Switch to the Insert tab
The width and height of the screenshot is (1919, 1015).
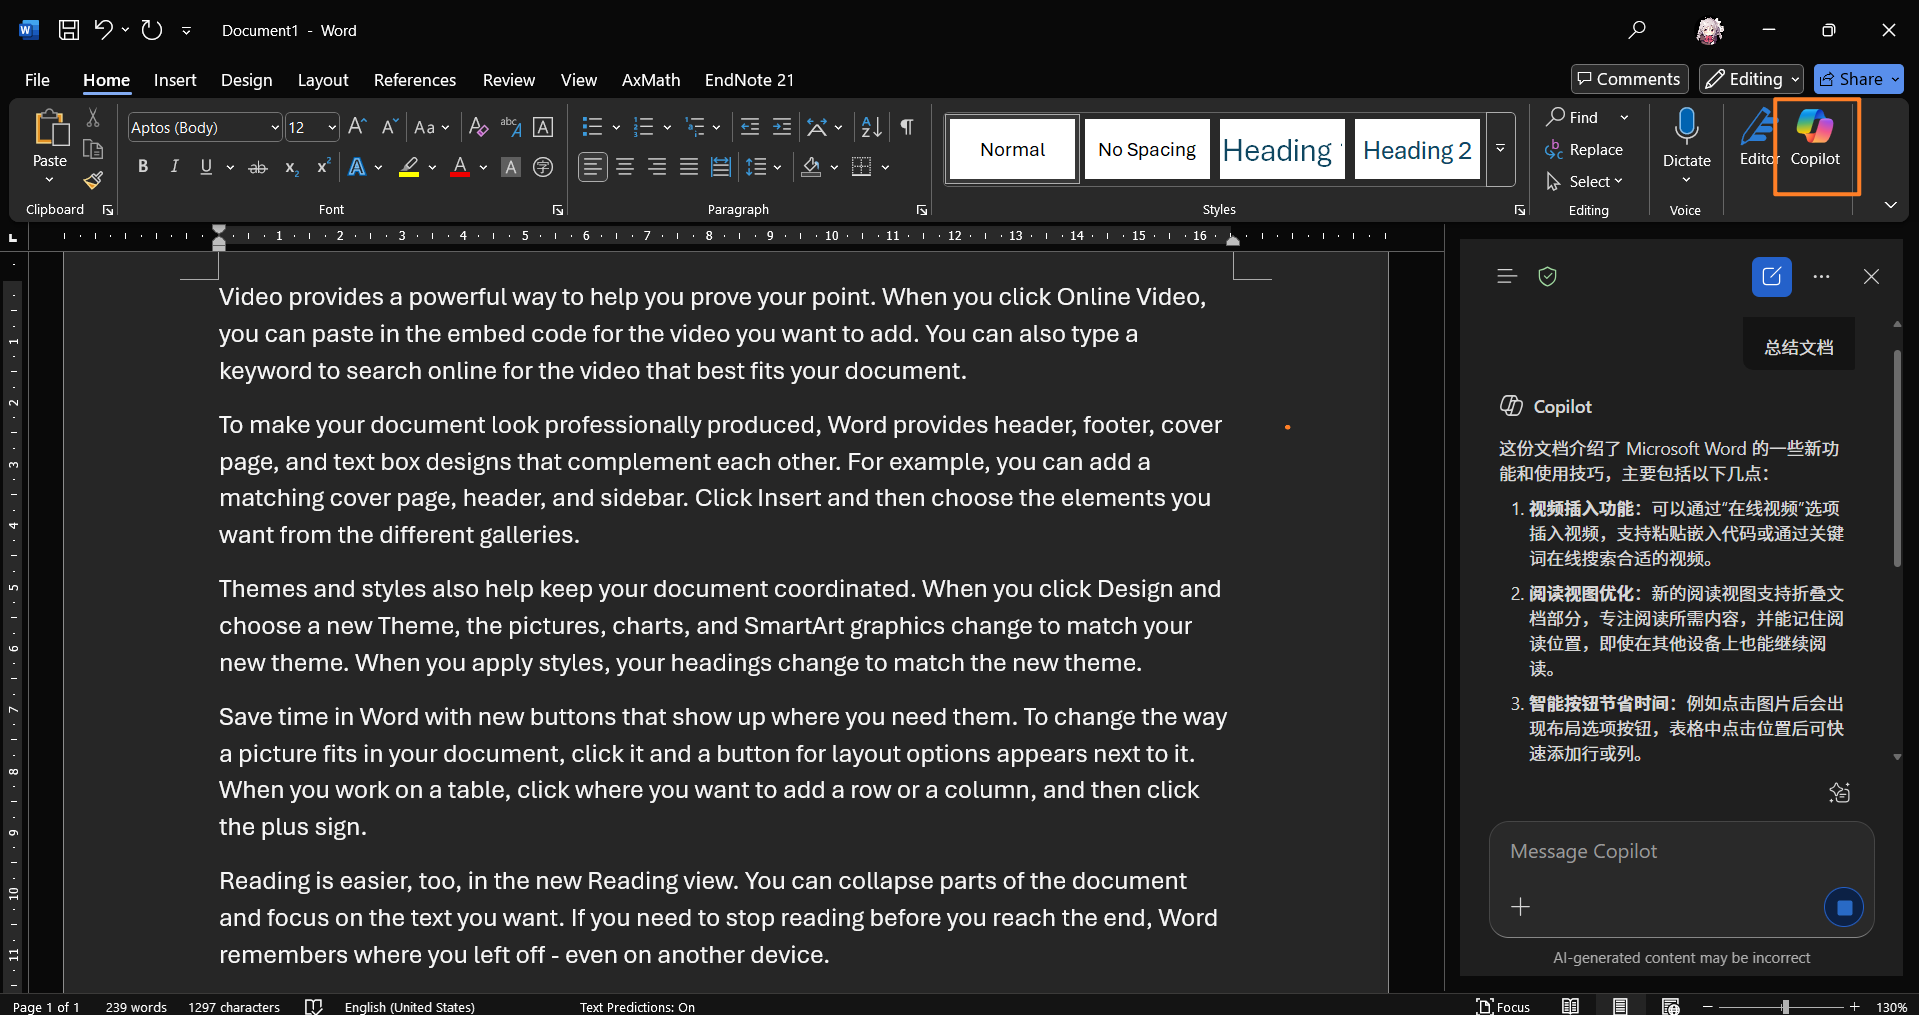[175, 80]
